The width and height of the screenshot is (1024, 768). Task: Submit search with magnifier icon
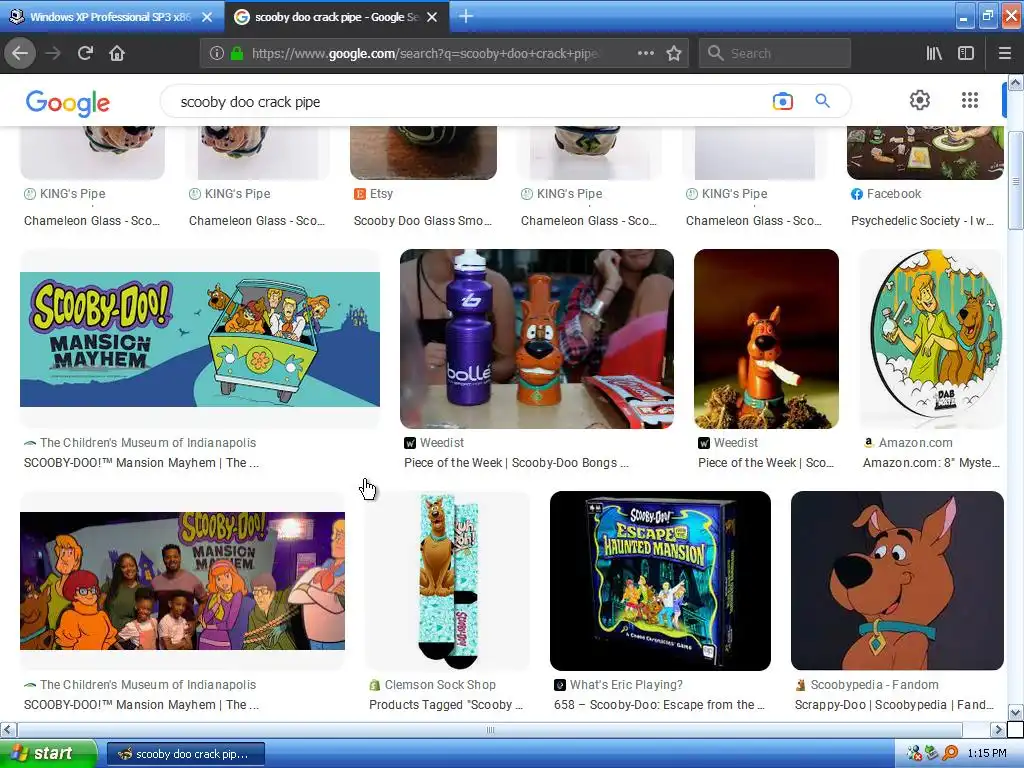pyautogui.click(x=822, y=101)
